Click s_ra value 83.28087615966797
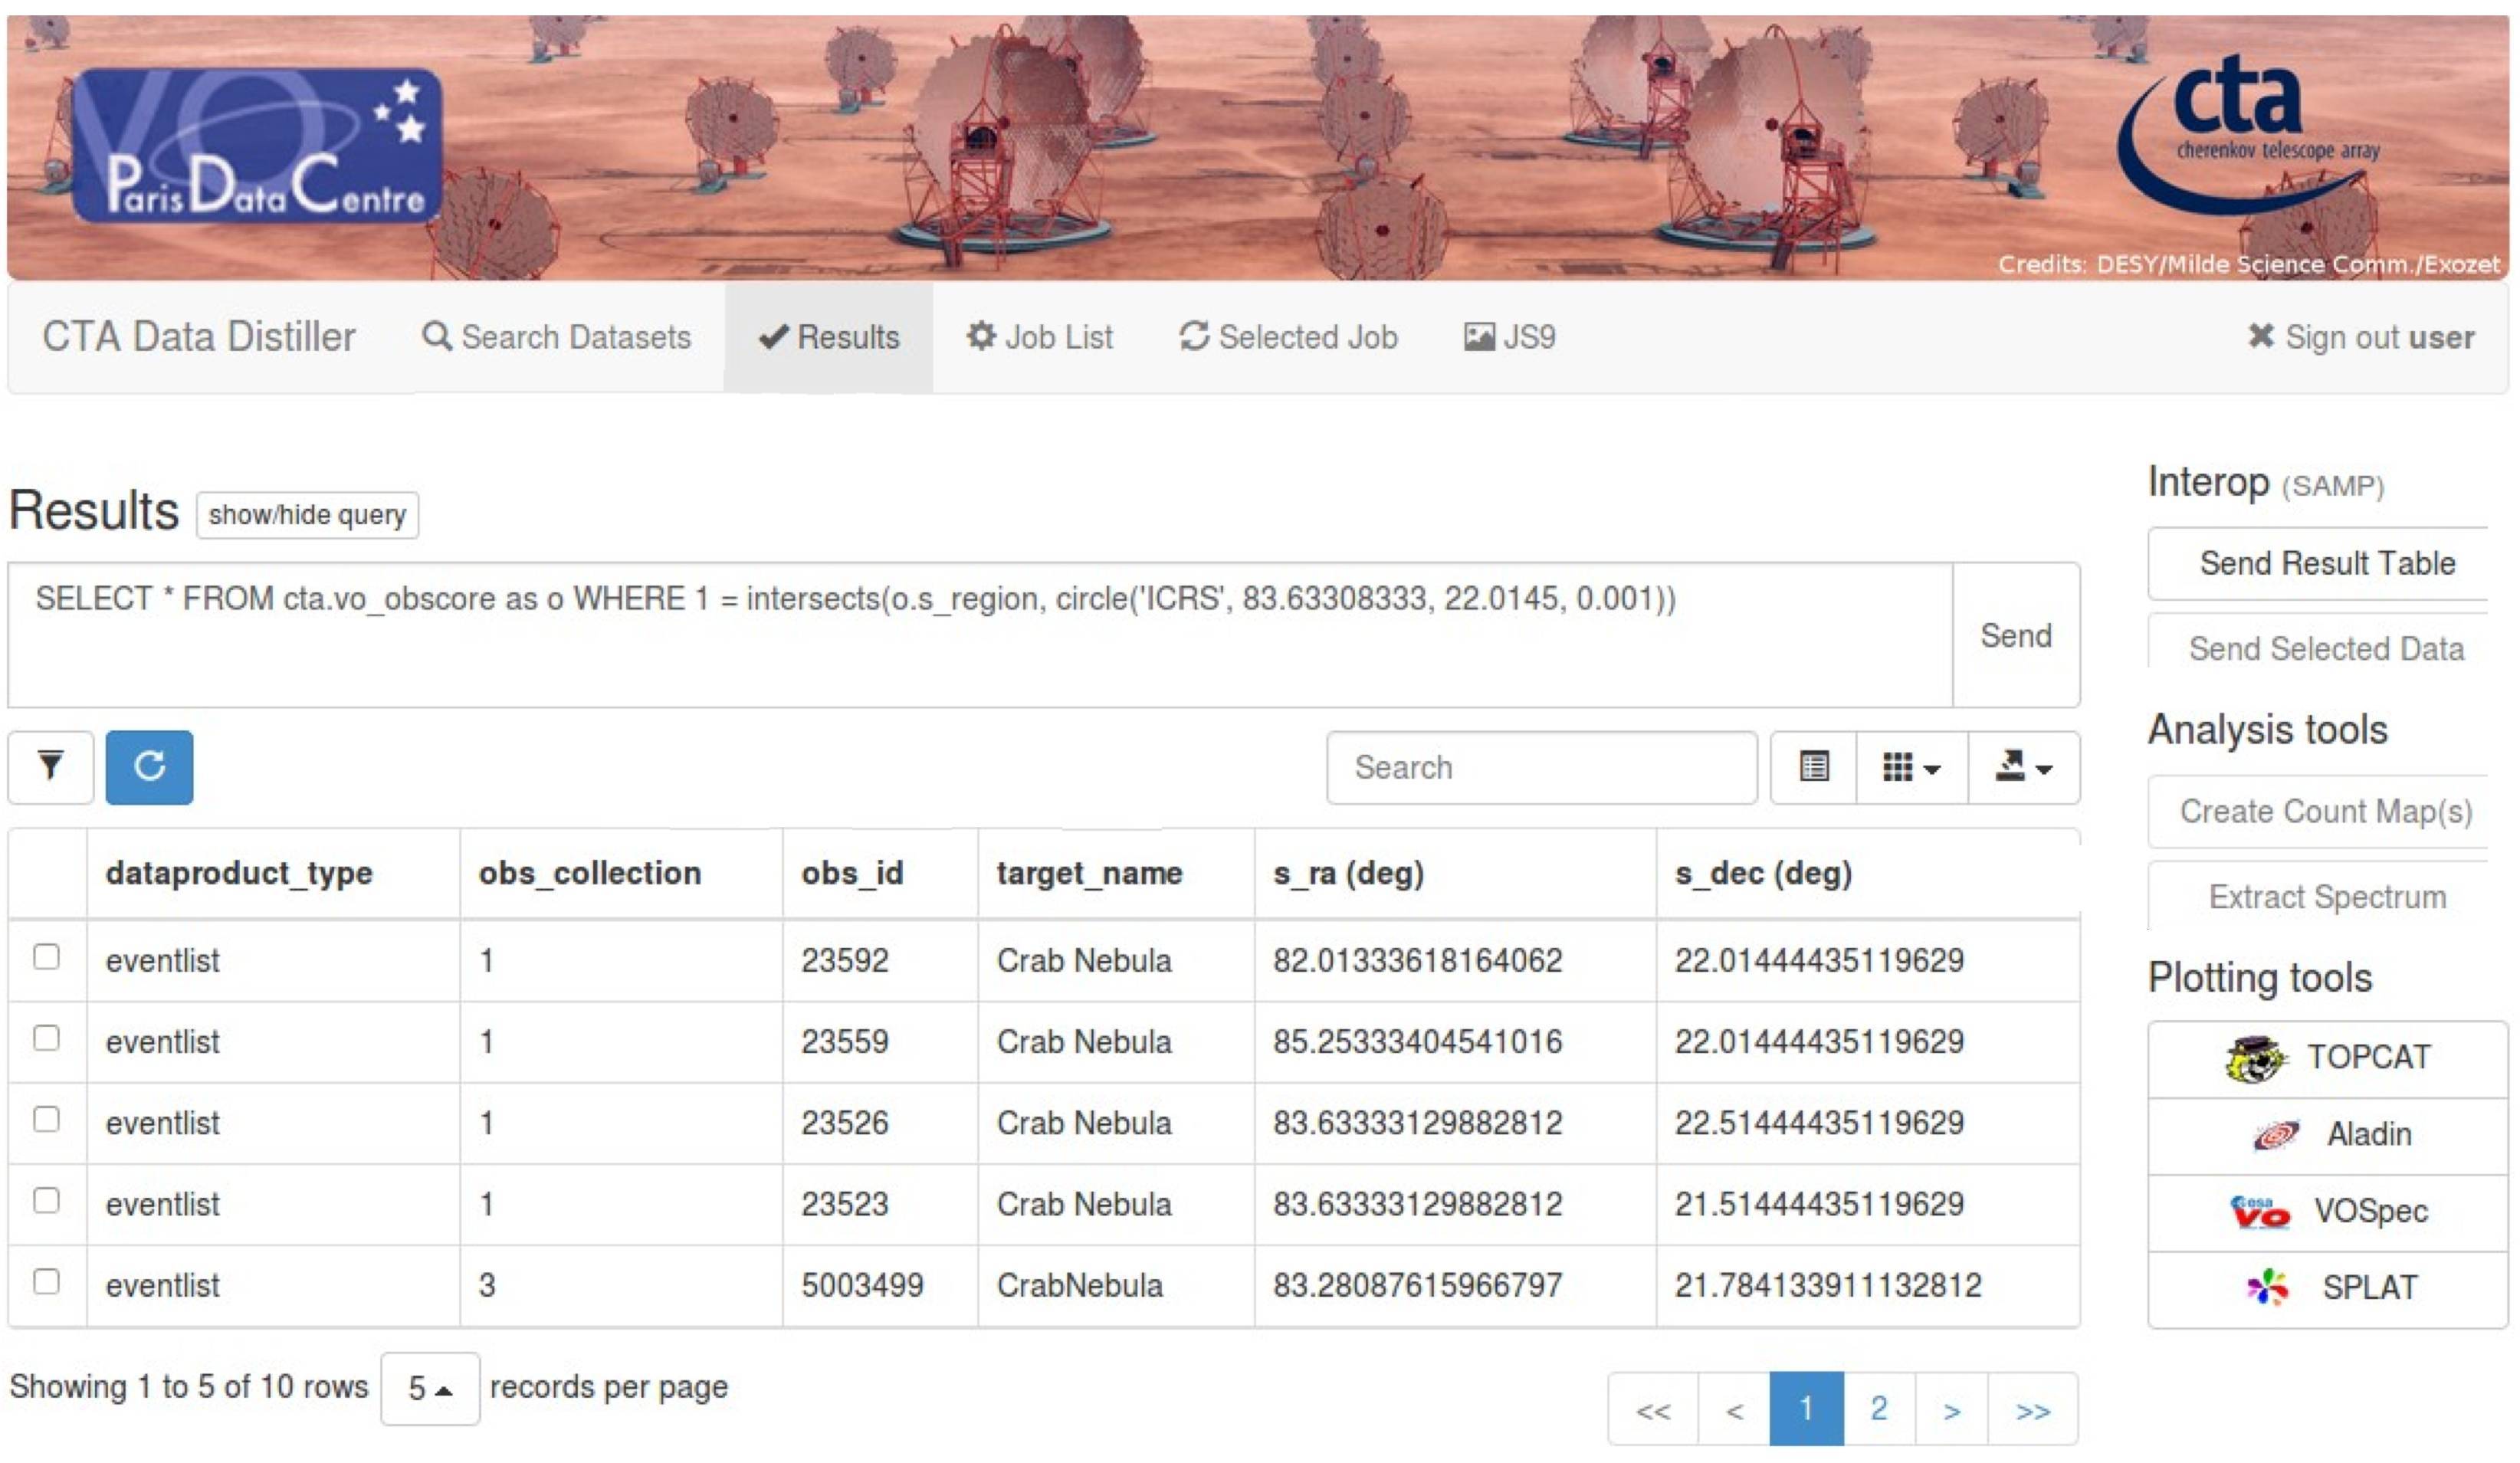2520x1463 pixels. (1417, 1286)
